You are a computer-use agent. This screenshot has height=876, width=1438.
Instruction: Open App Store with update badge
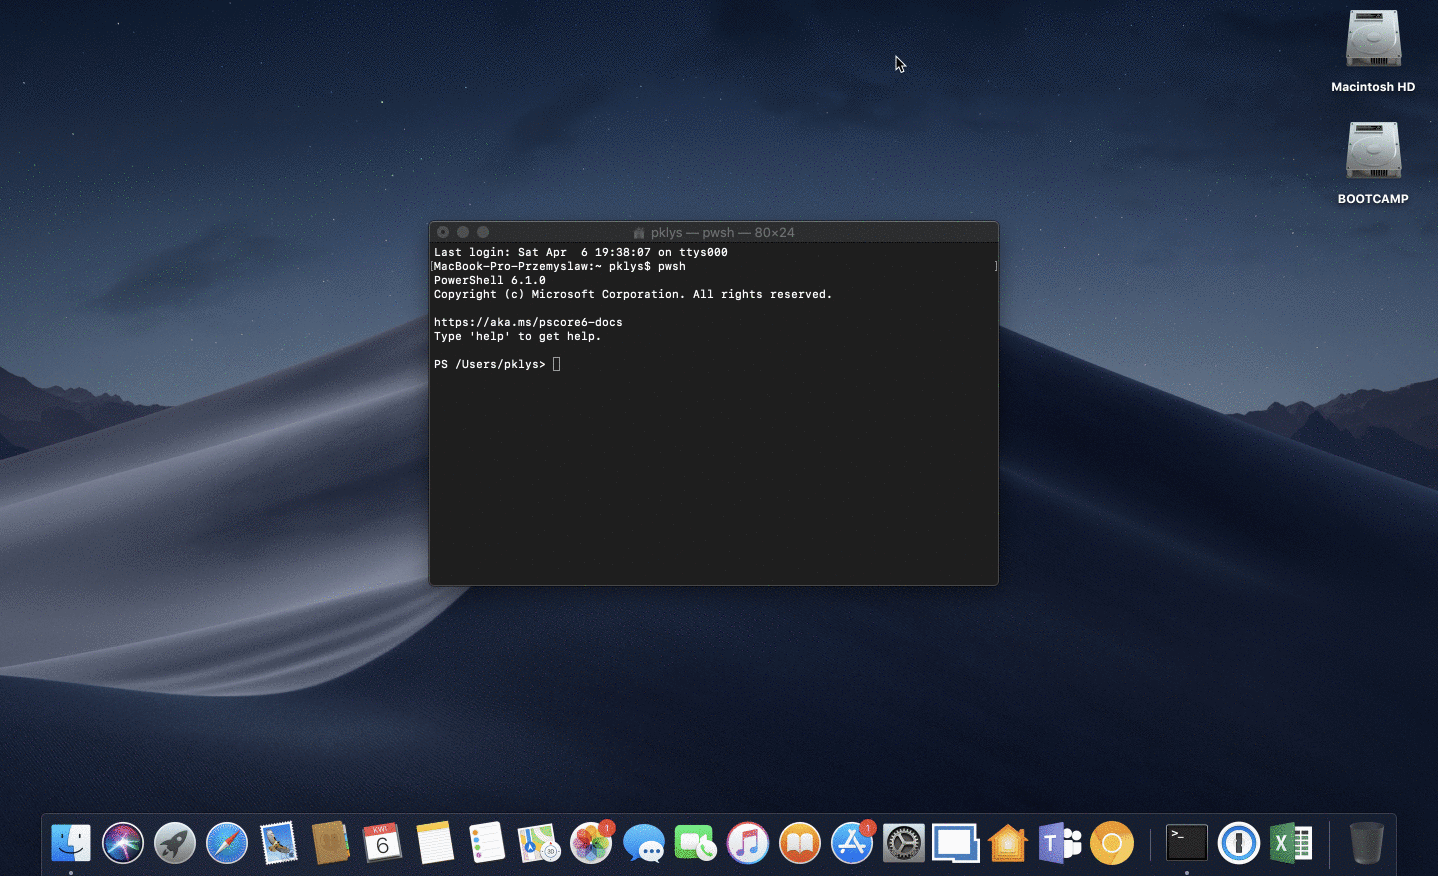point(852,843)
